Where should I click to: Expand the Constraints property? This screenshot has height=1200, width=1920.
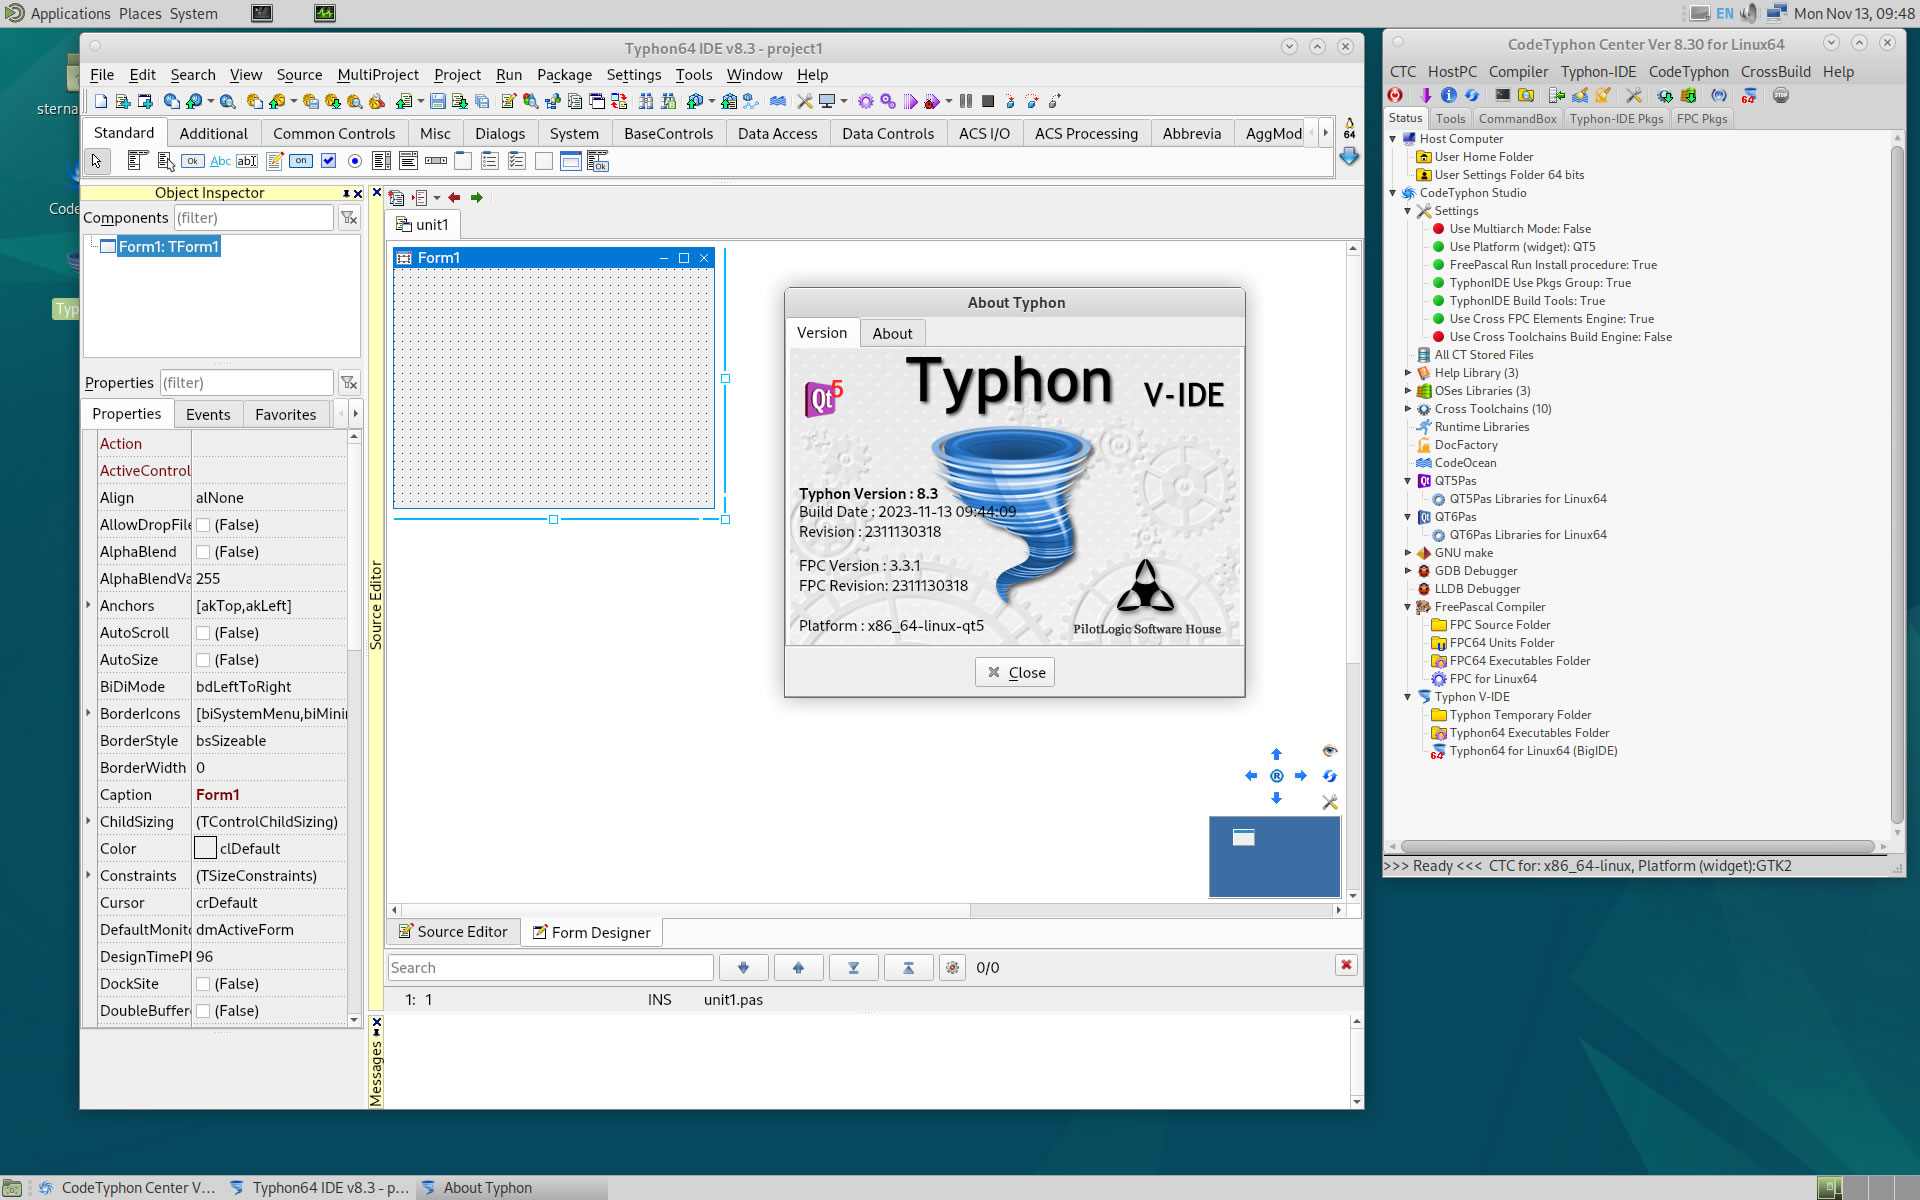[x=89, y=875]
